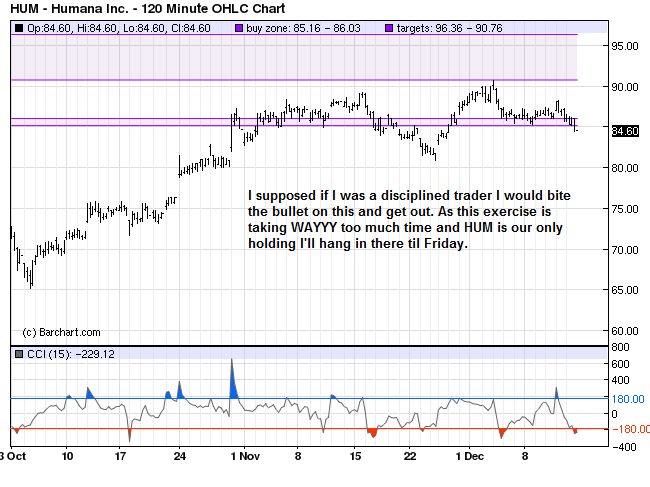Click the 60.00 price axis label

click(625, 331)
